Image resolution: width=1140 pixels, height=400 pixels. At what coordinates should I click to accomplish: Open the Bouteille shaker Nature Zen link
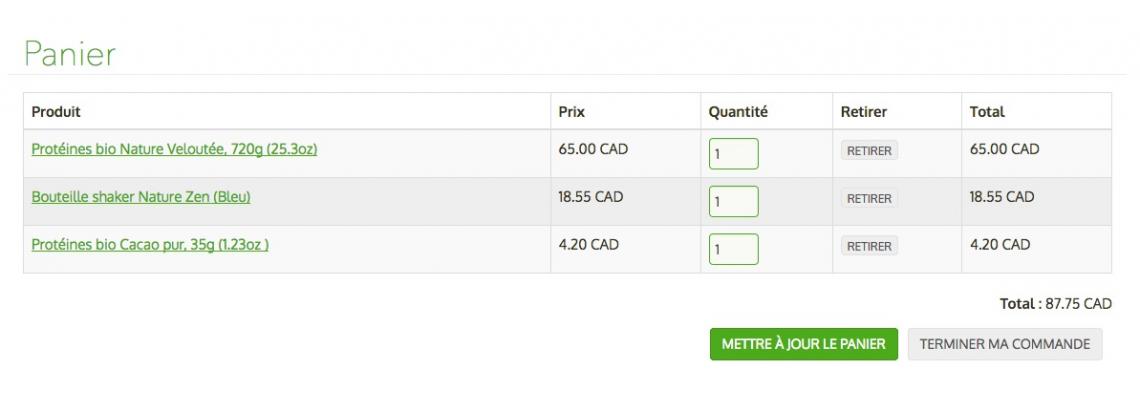point(140,197)
